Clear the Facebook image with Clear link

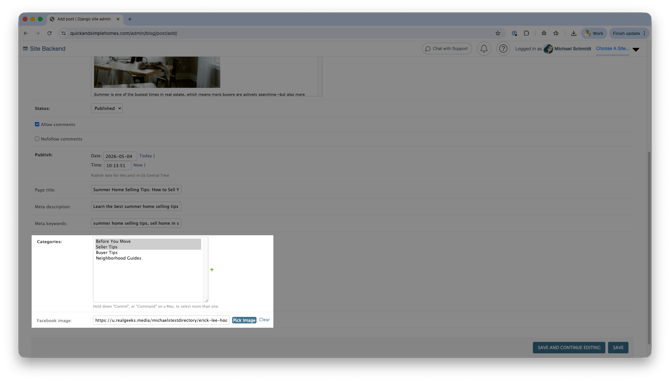pyautogui.click(x=264, y=320)
